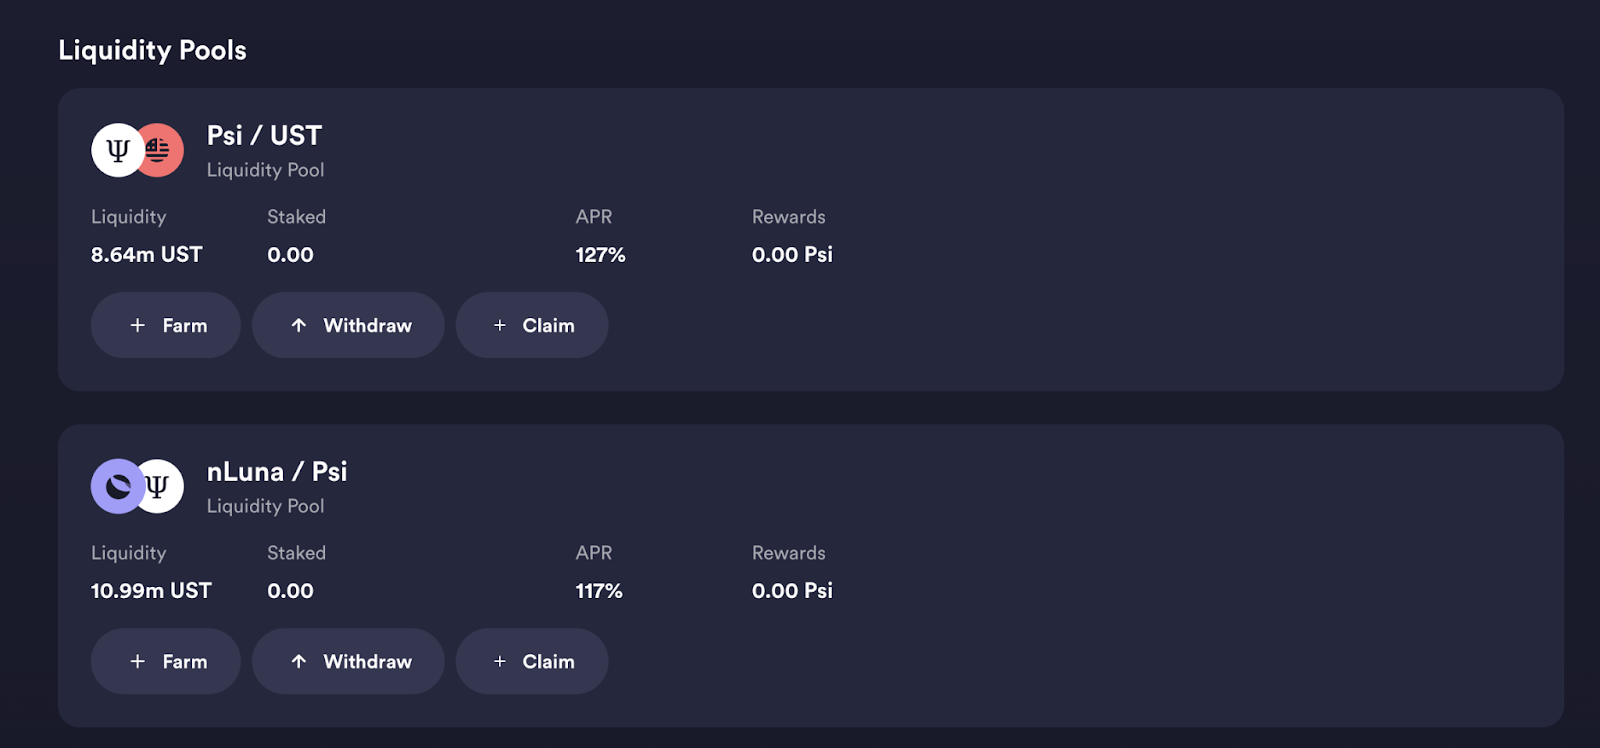1600x748 pixels.
Task: Click the 0.00 Psi rewards in Psi / UST pool
Action: tap(792, 255)
